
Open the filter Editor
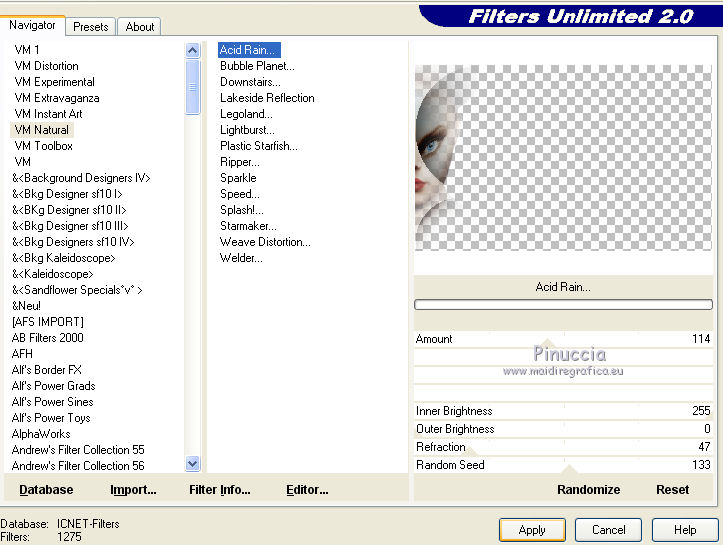[307, 490]
